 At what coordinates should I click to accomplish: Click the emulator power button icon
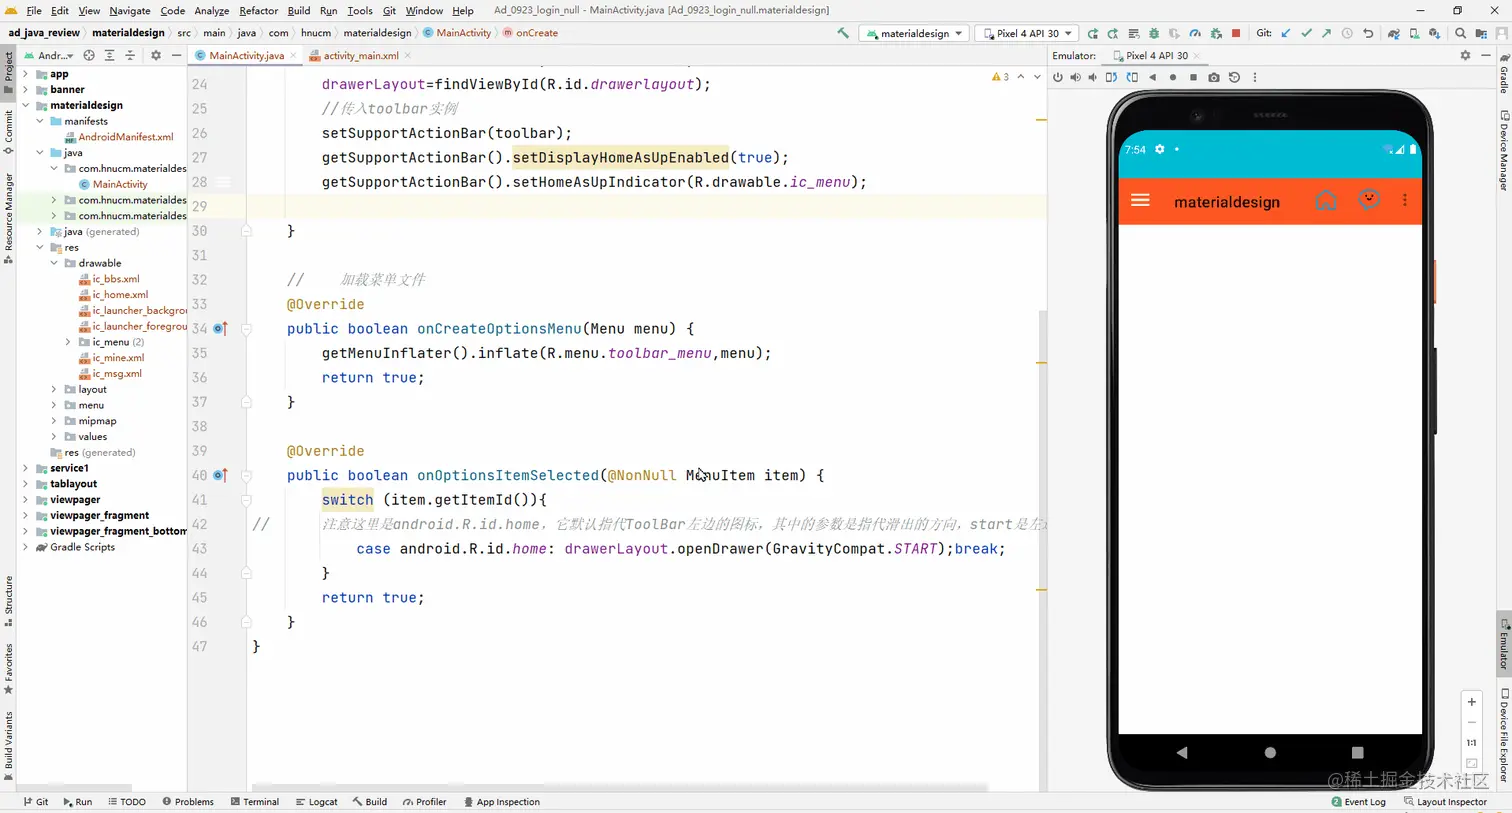1058,77
